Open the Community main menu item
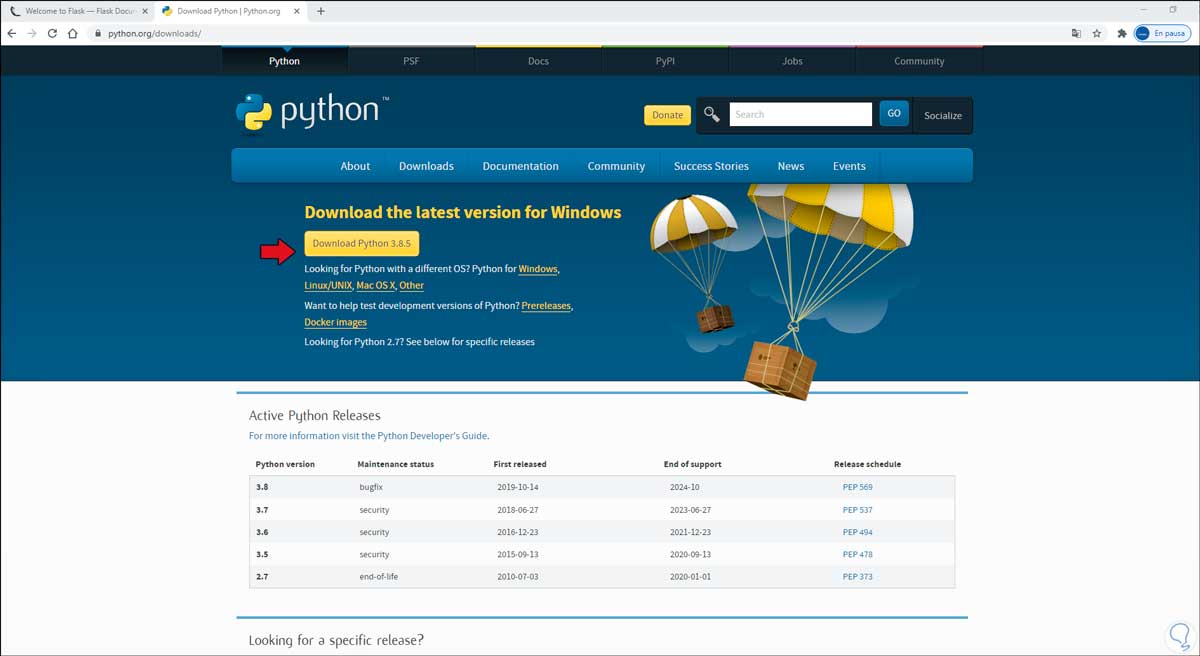This screenshot has width=1200, height=656. pyautogui.click(x=616, y=166)
